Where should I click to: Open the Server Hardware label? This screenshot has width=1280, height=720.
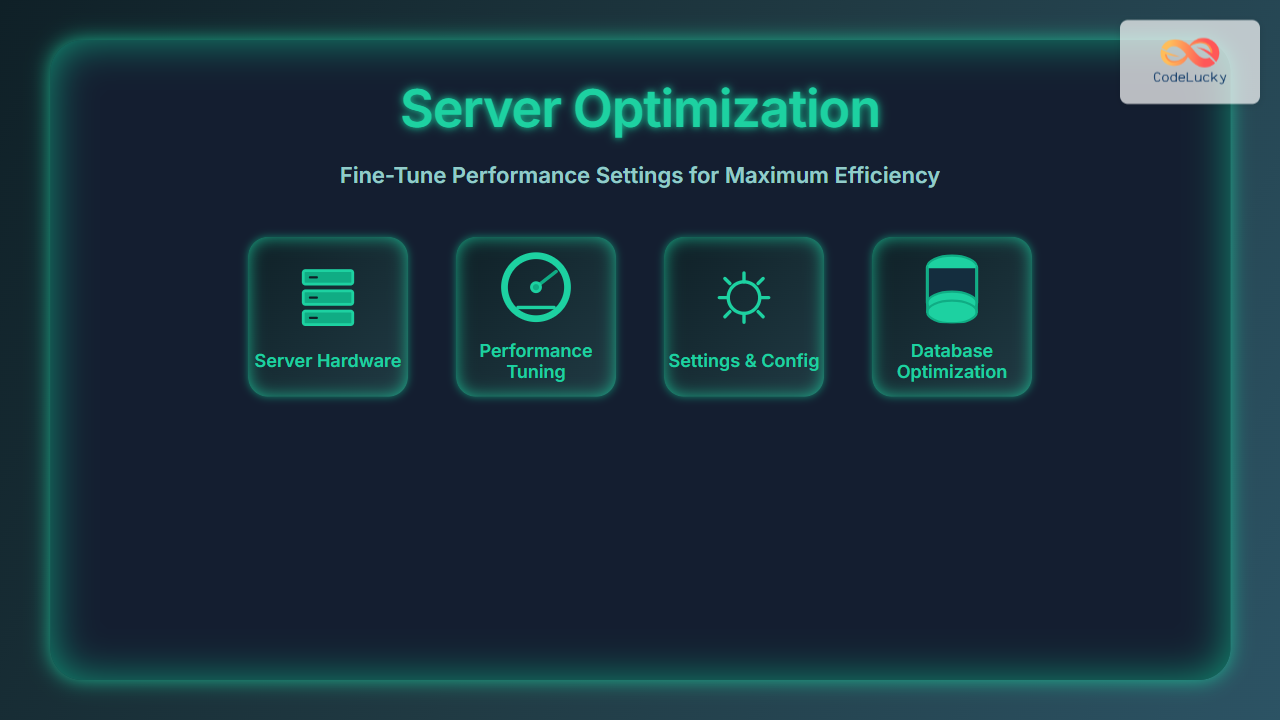328,361
